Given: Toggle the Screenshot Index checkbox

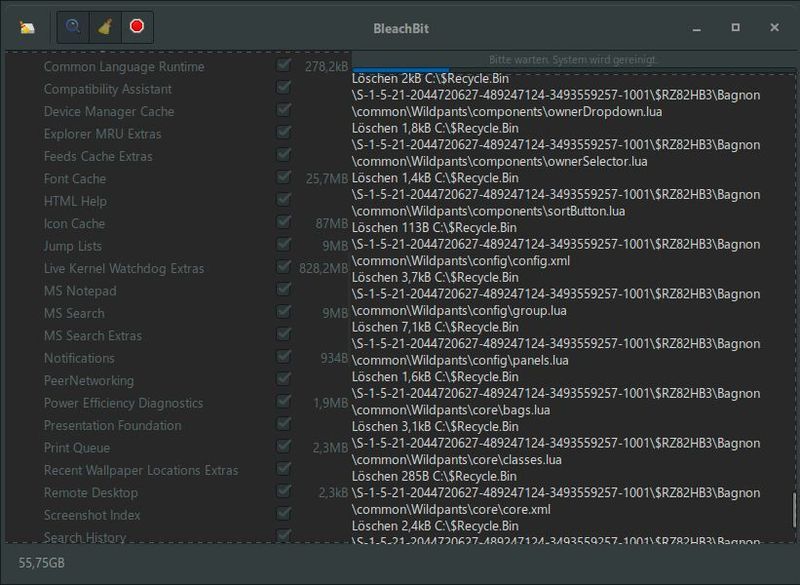Looking at the screenshot, I should (284, 514).
